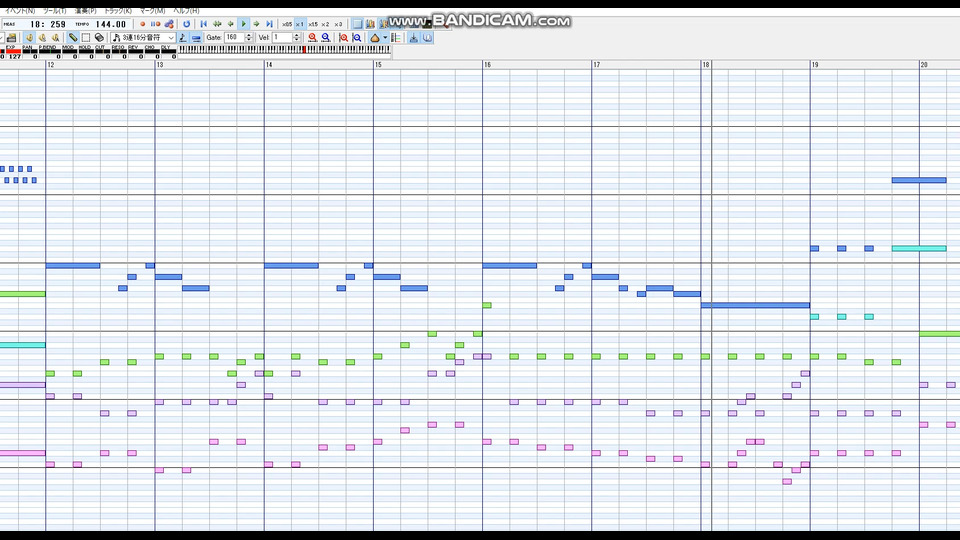Click the second blue magnifier zoom icon
Screen dimensions: 960x540
(x=357, y=37)
